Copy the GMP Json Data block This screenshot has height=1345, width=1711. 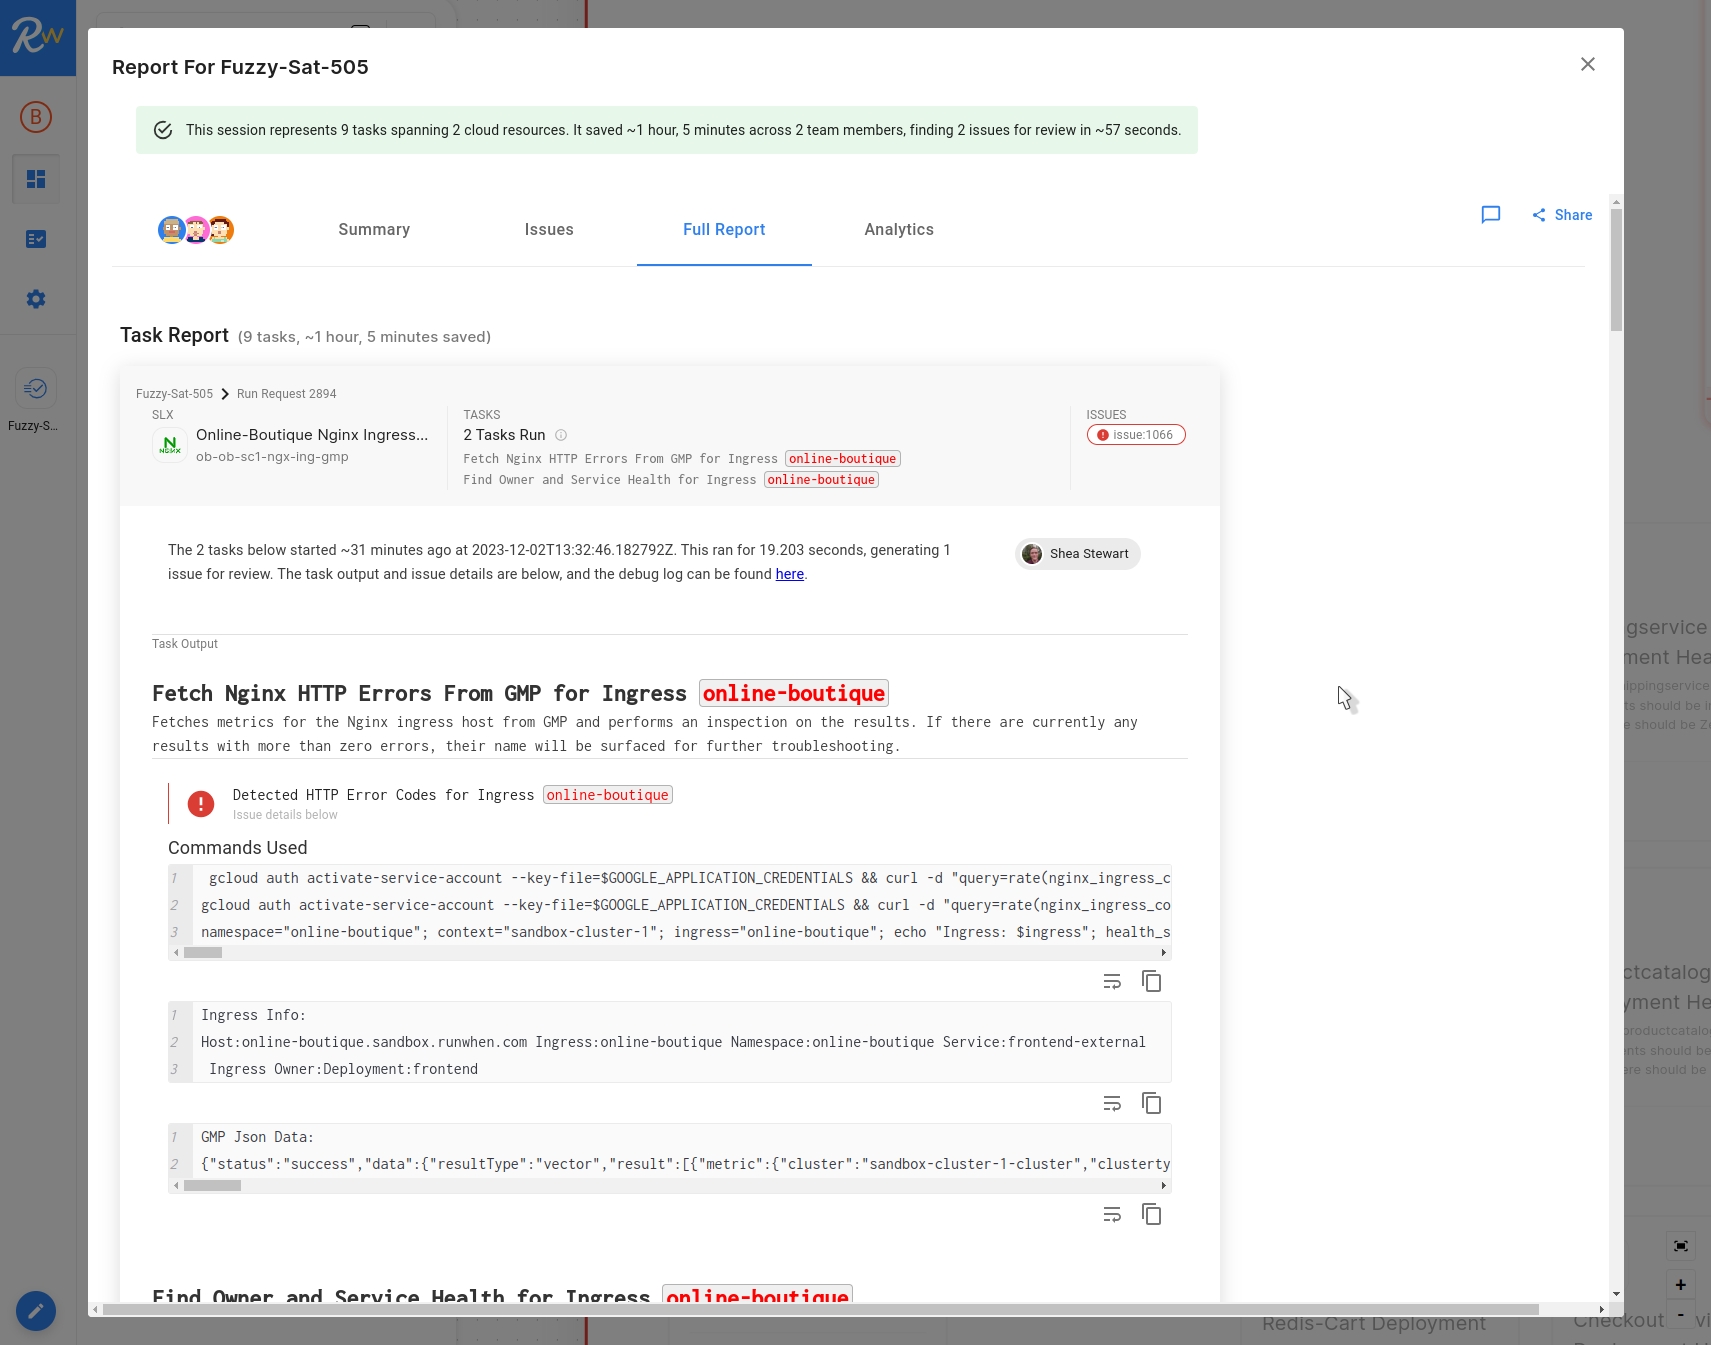1151,1214
